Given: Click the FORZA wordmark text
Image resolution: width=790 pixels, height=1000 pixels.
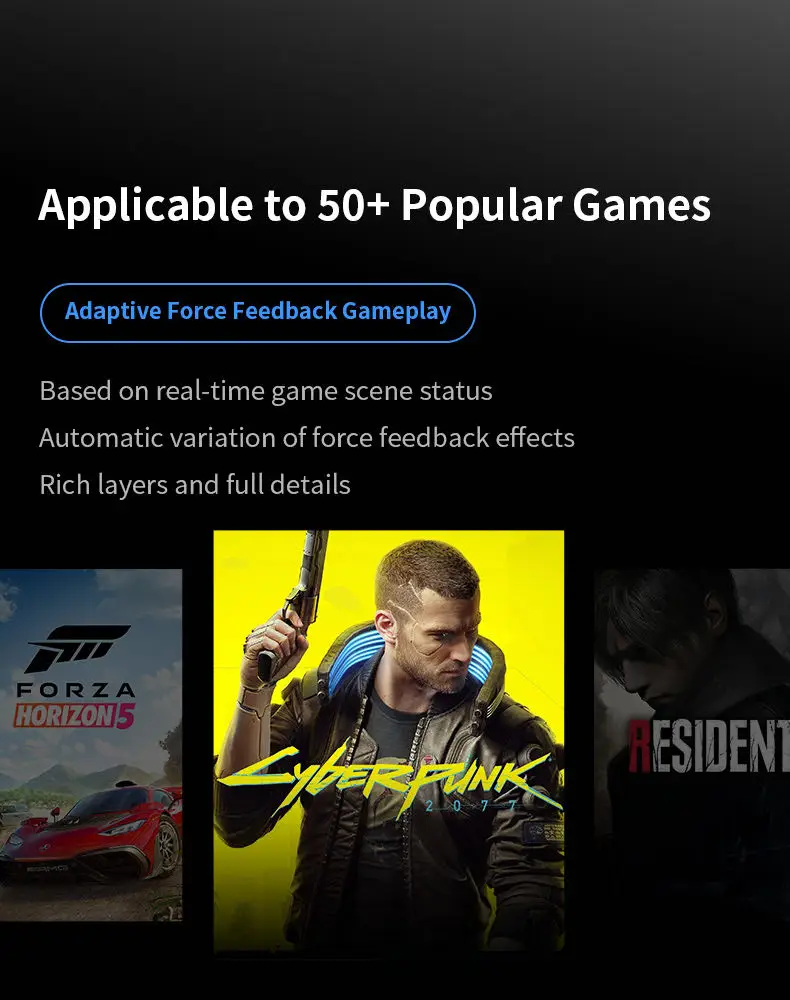Looking at the screenshot, I should (76, 690).
